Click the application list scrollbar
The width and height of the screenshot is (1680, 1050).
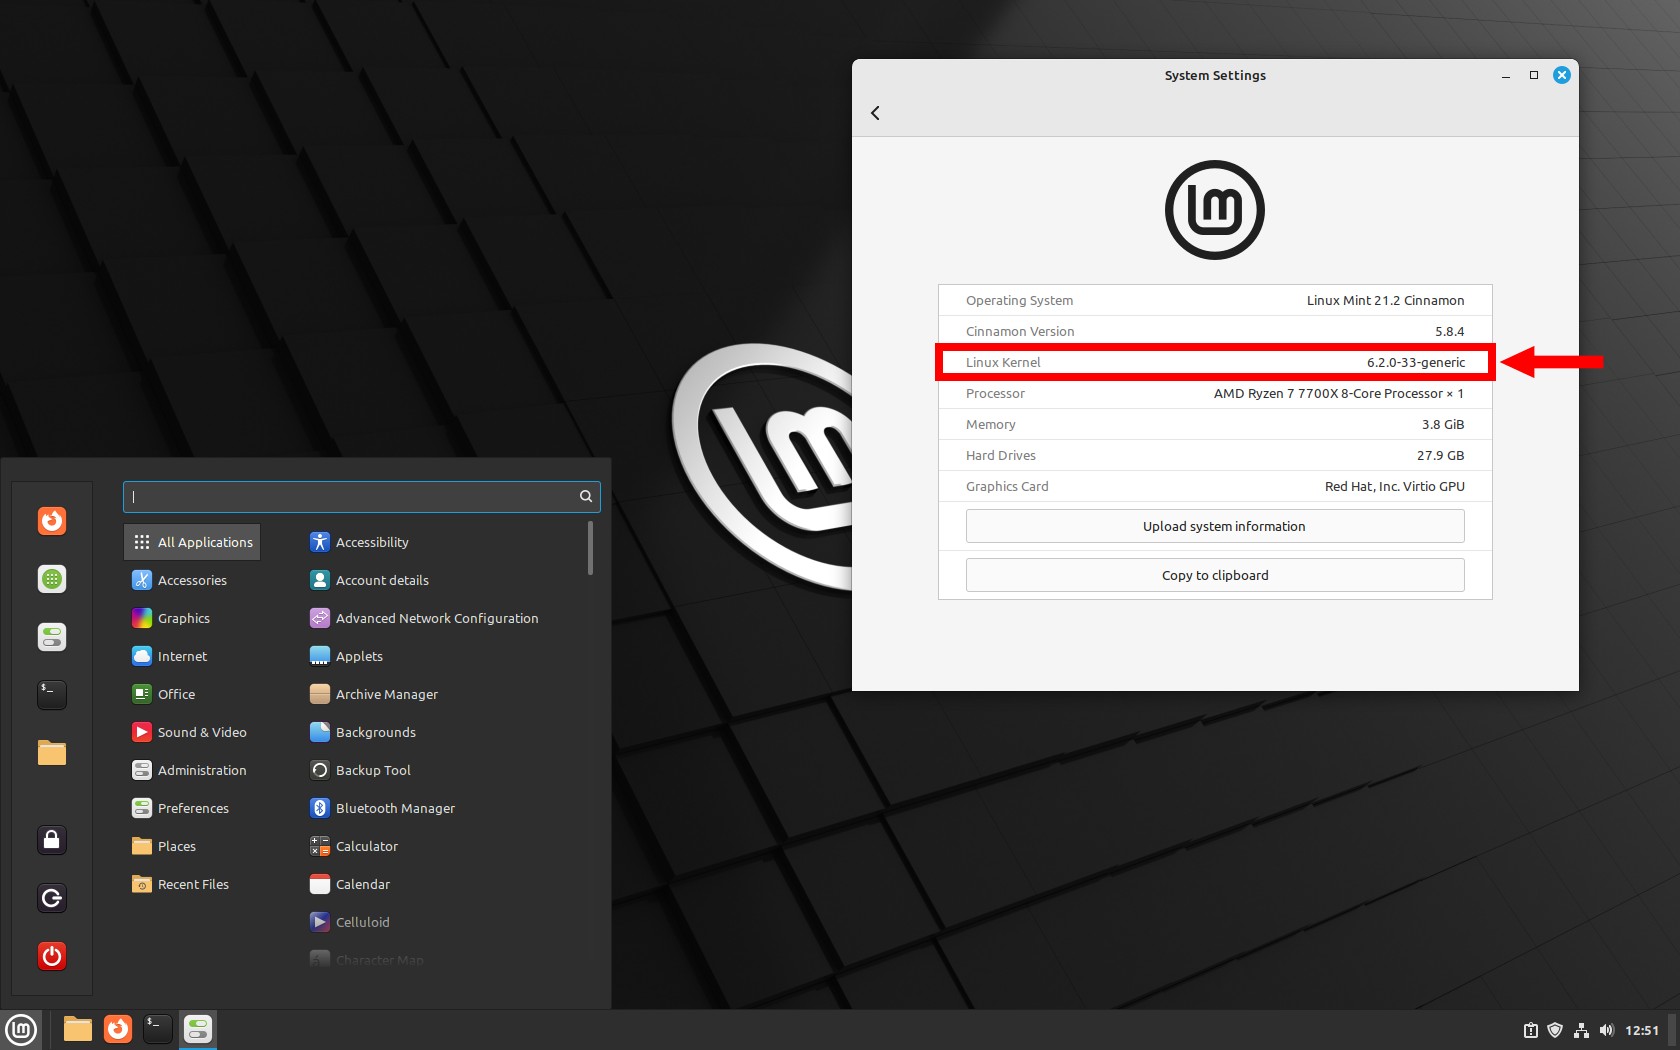pos(590,548)
